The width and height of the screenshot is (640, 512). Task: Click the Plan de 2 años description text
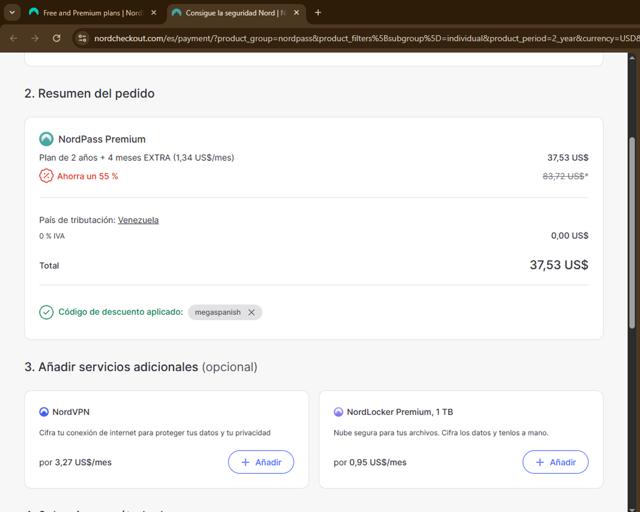click(137, 158)
